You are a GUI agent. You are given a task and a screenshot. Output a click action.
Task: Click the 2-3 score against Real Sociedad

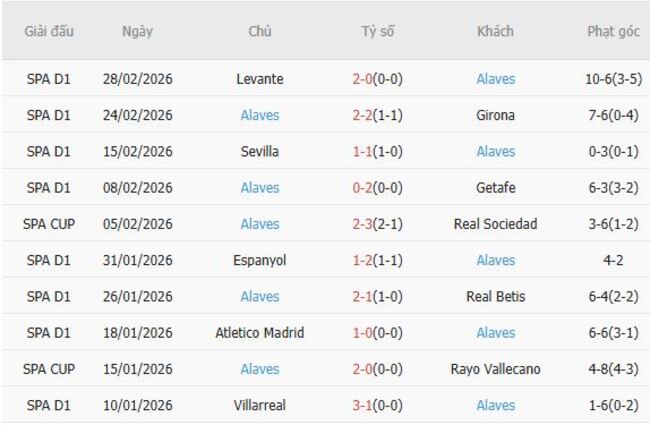coord(378,224)
